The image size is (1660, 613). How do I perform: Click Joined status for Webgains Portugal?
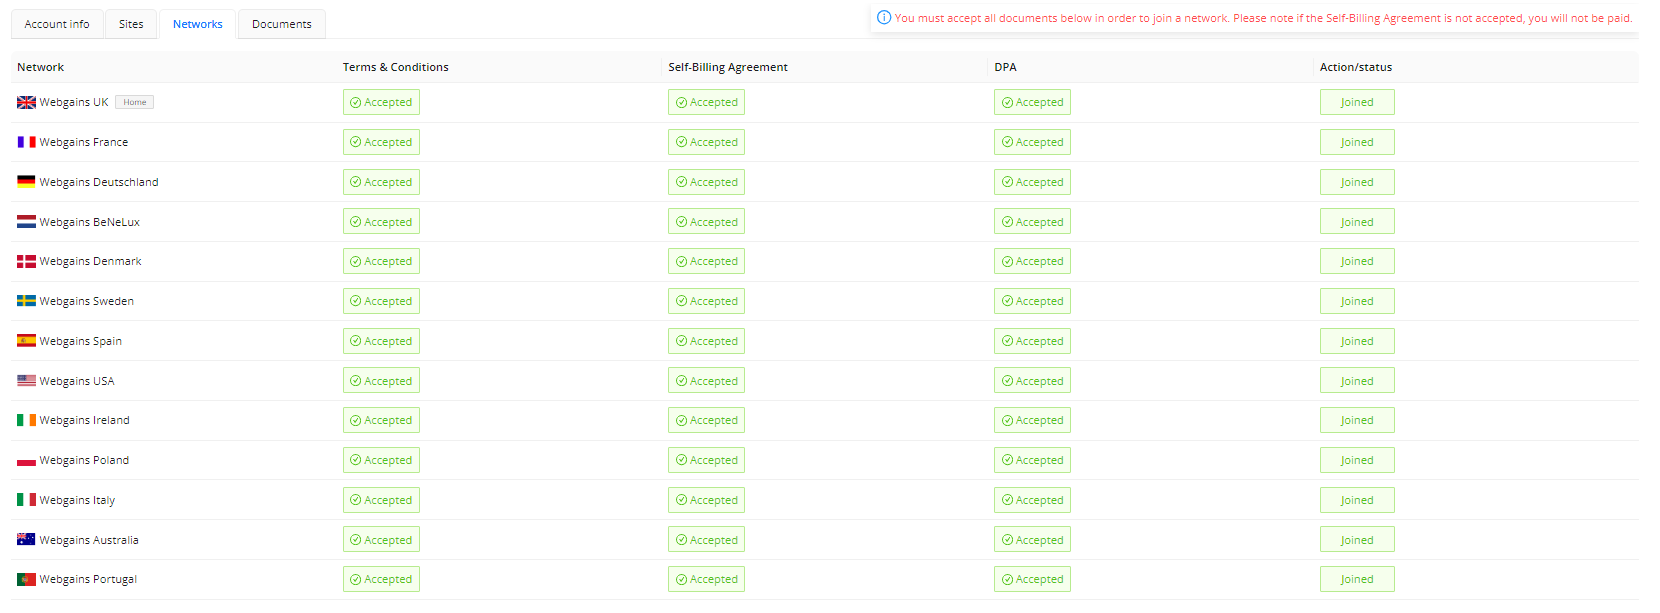point(1356,579)
